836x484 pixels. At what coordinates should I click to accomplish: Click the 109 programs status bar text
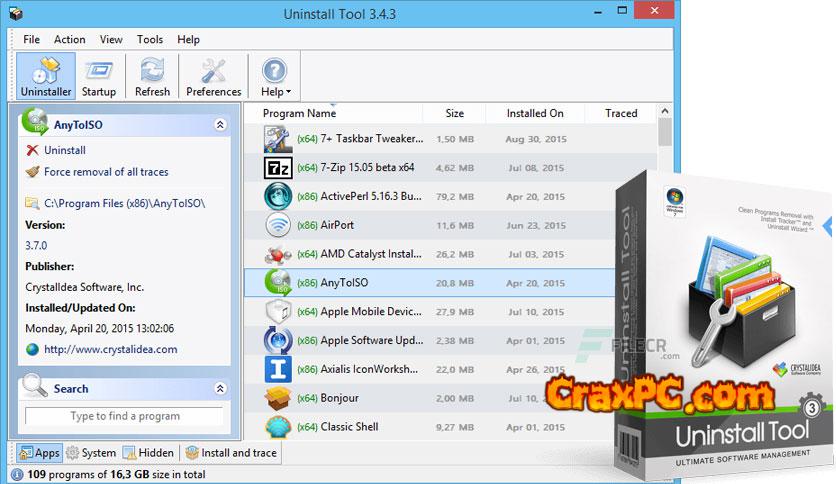[116, 474]
